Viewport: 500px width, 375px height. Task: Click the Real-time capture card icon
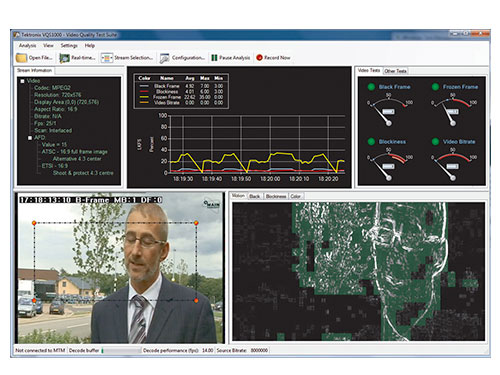coord(64,58)
